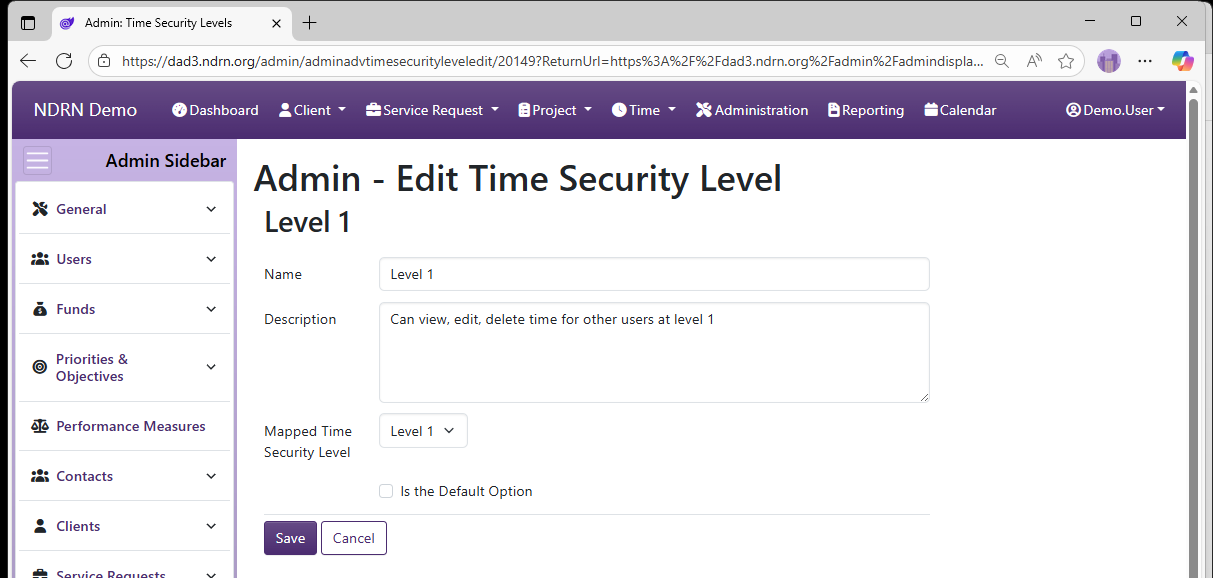Click the Admin Sidebar title text
This screenshot has width=1213, height=578.
166,161
